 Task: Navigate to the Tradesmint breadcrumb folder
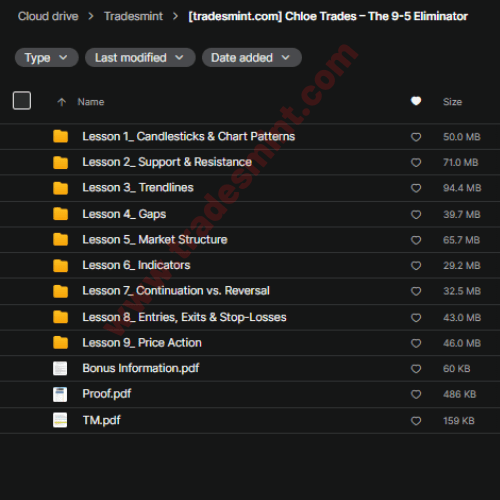(x=133, y=16)
